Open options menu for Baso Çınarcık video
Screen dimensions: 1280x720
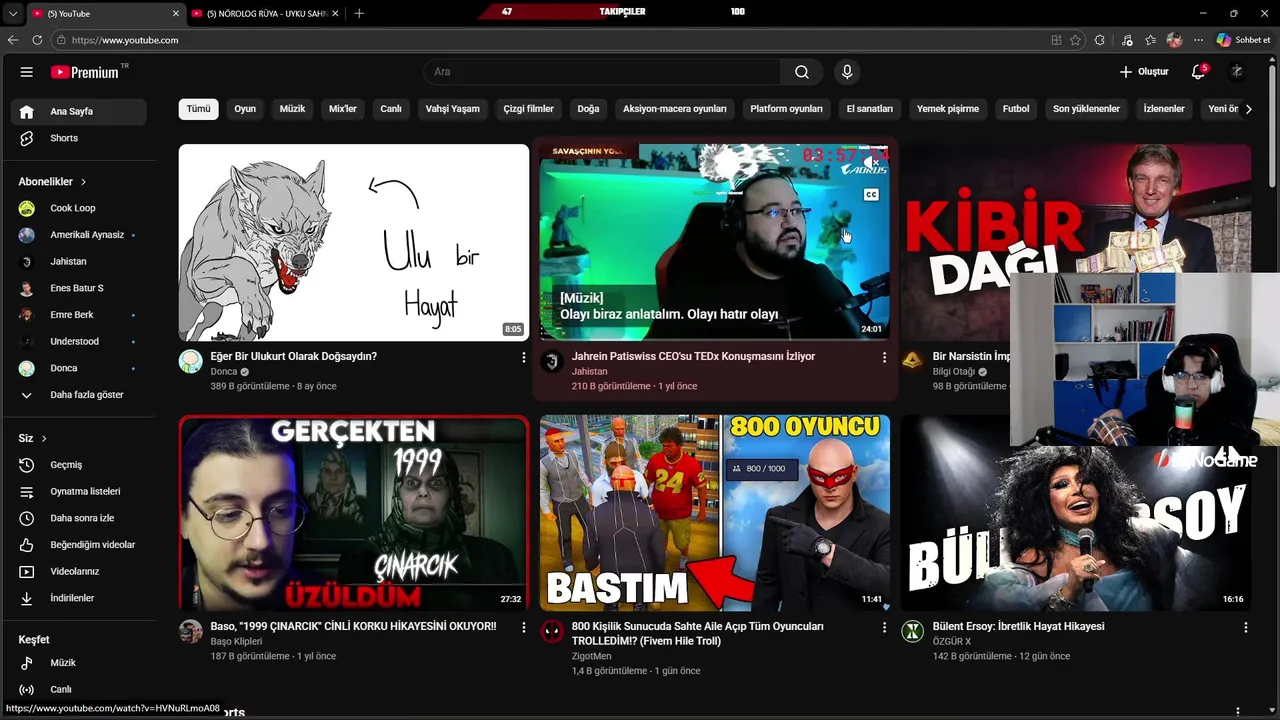[x=523, y=627]
